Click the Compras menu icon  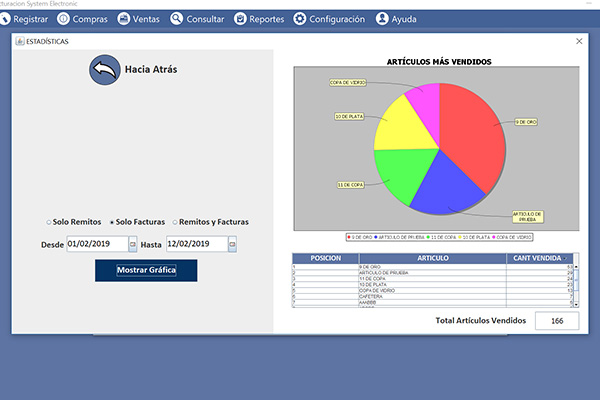pos(62,18)
